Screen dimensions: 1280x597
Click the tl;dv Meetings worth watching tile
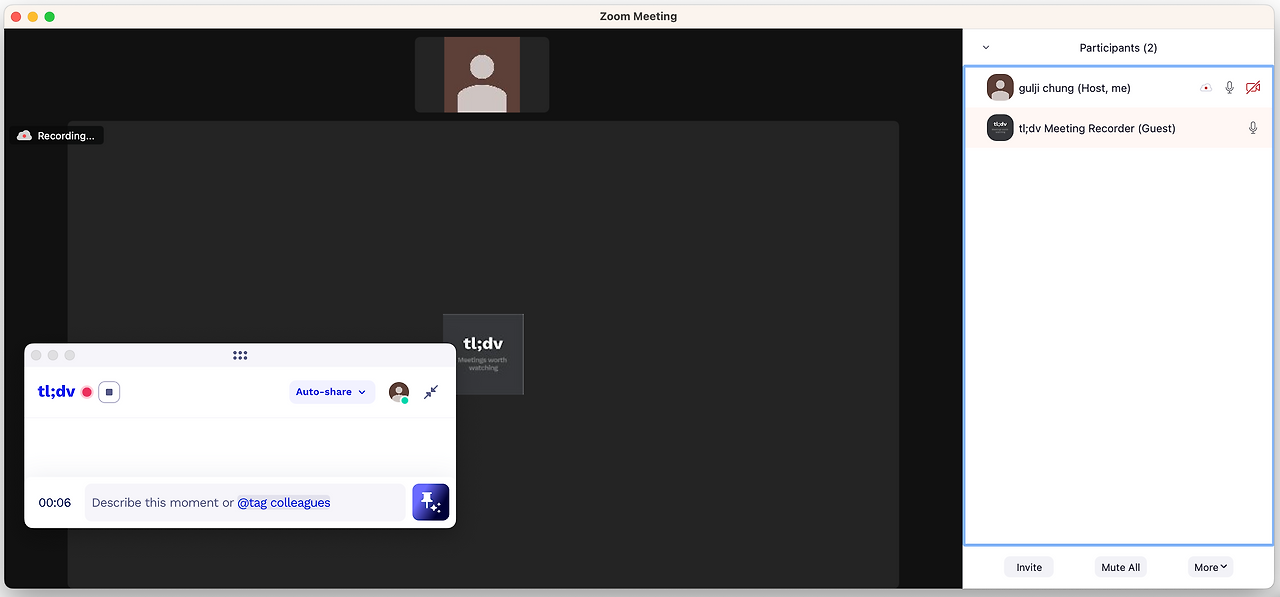point(483,354)
